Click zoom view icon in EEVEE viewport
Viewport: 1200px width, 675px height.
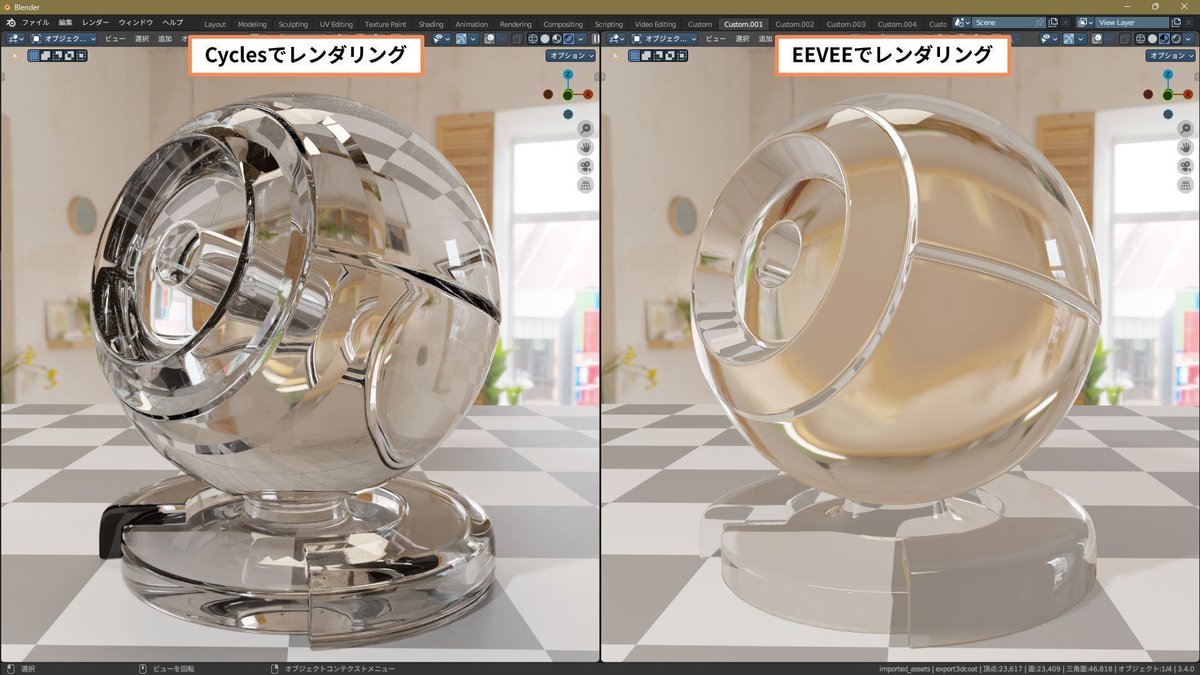[1185, 128]
